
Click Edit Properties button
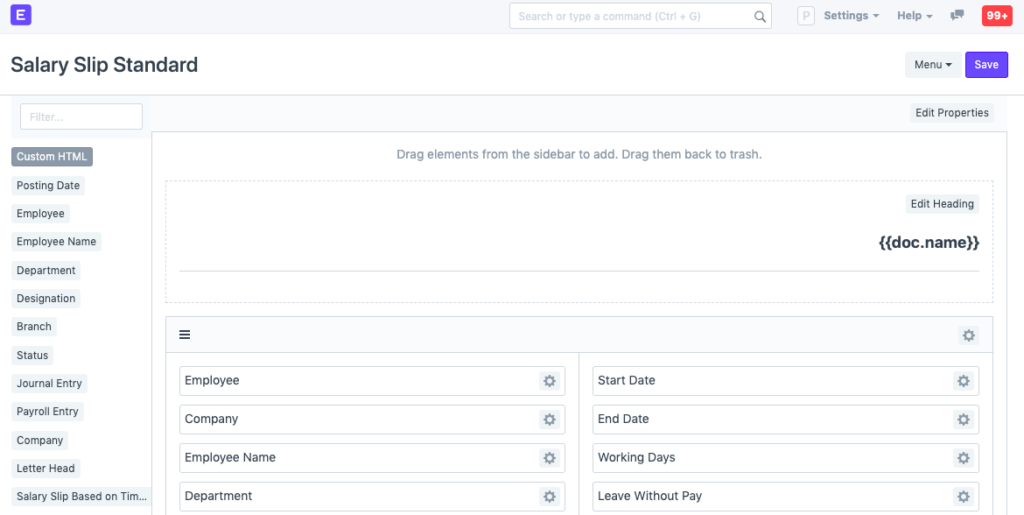tap(952, 113)
